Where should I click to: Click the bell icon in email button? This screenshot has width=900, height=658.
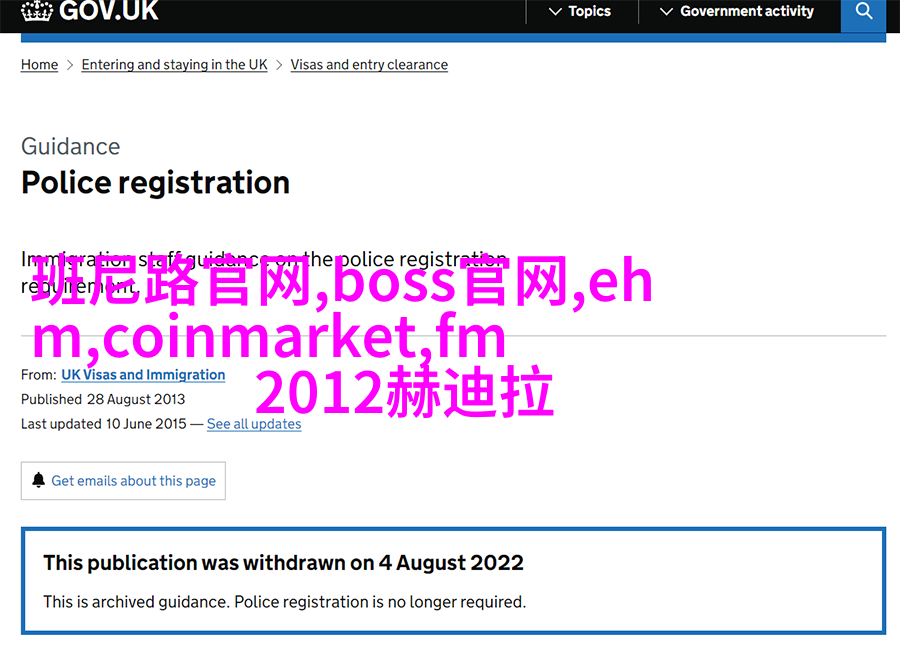[x=38, y=480]
